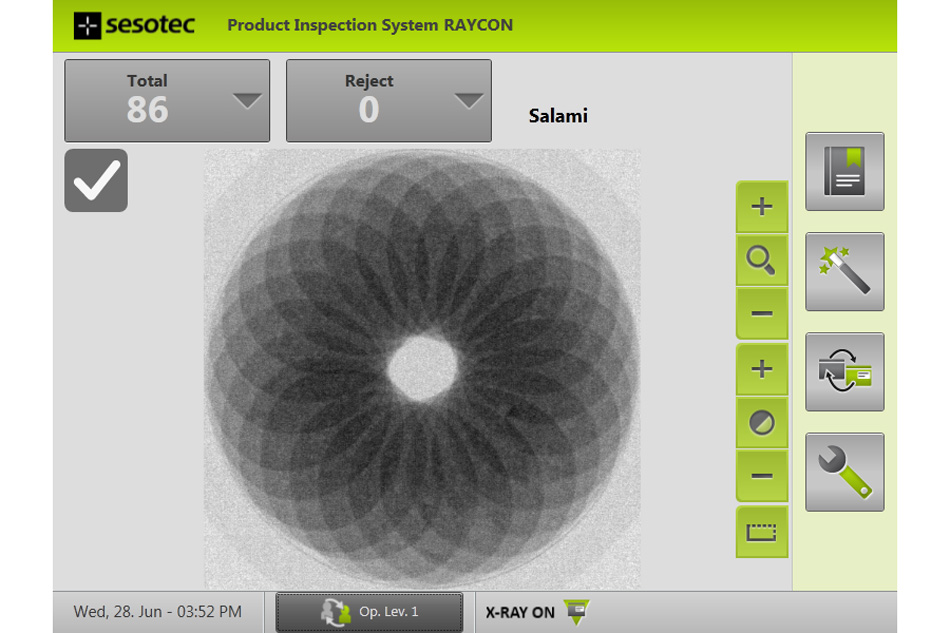Select the auto-setup wizard tool
950x633 pixels.
844,271
